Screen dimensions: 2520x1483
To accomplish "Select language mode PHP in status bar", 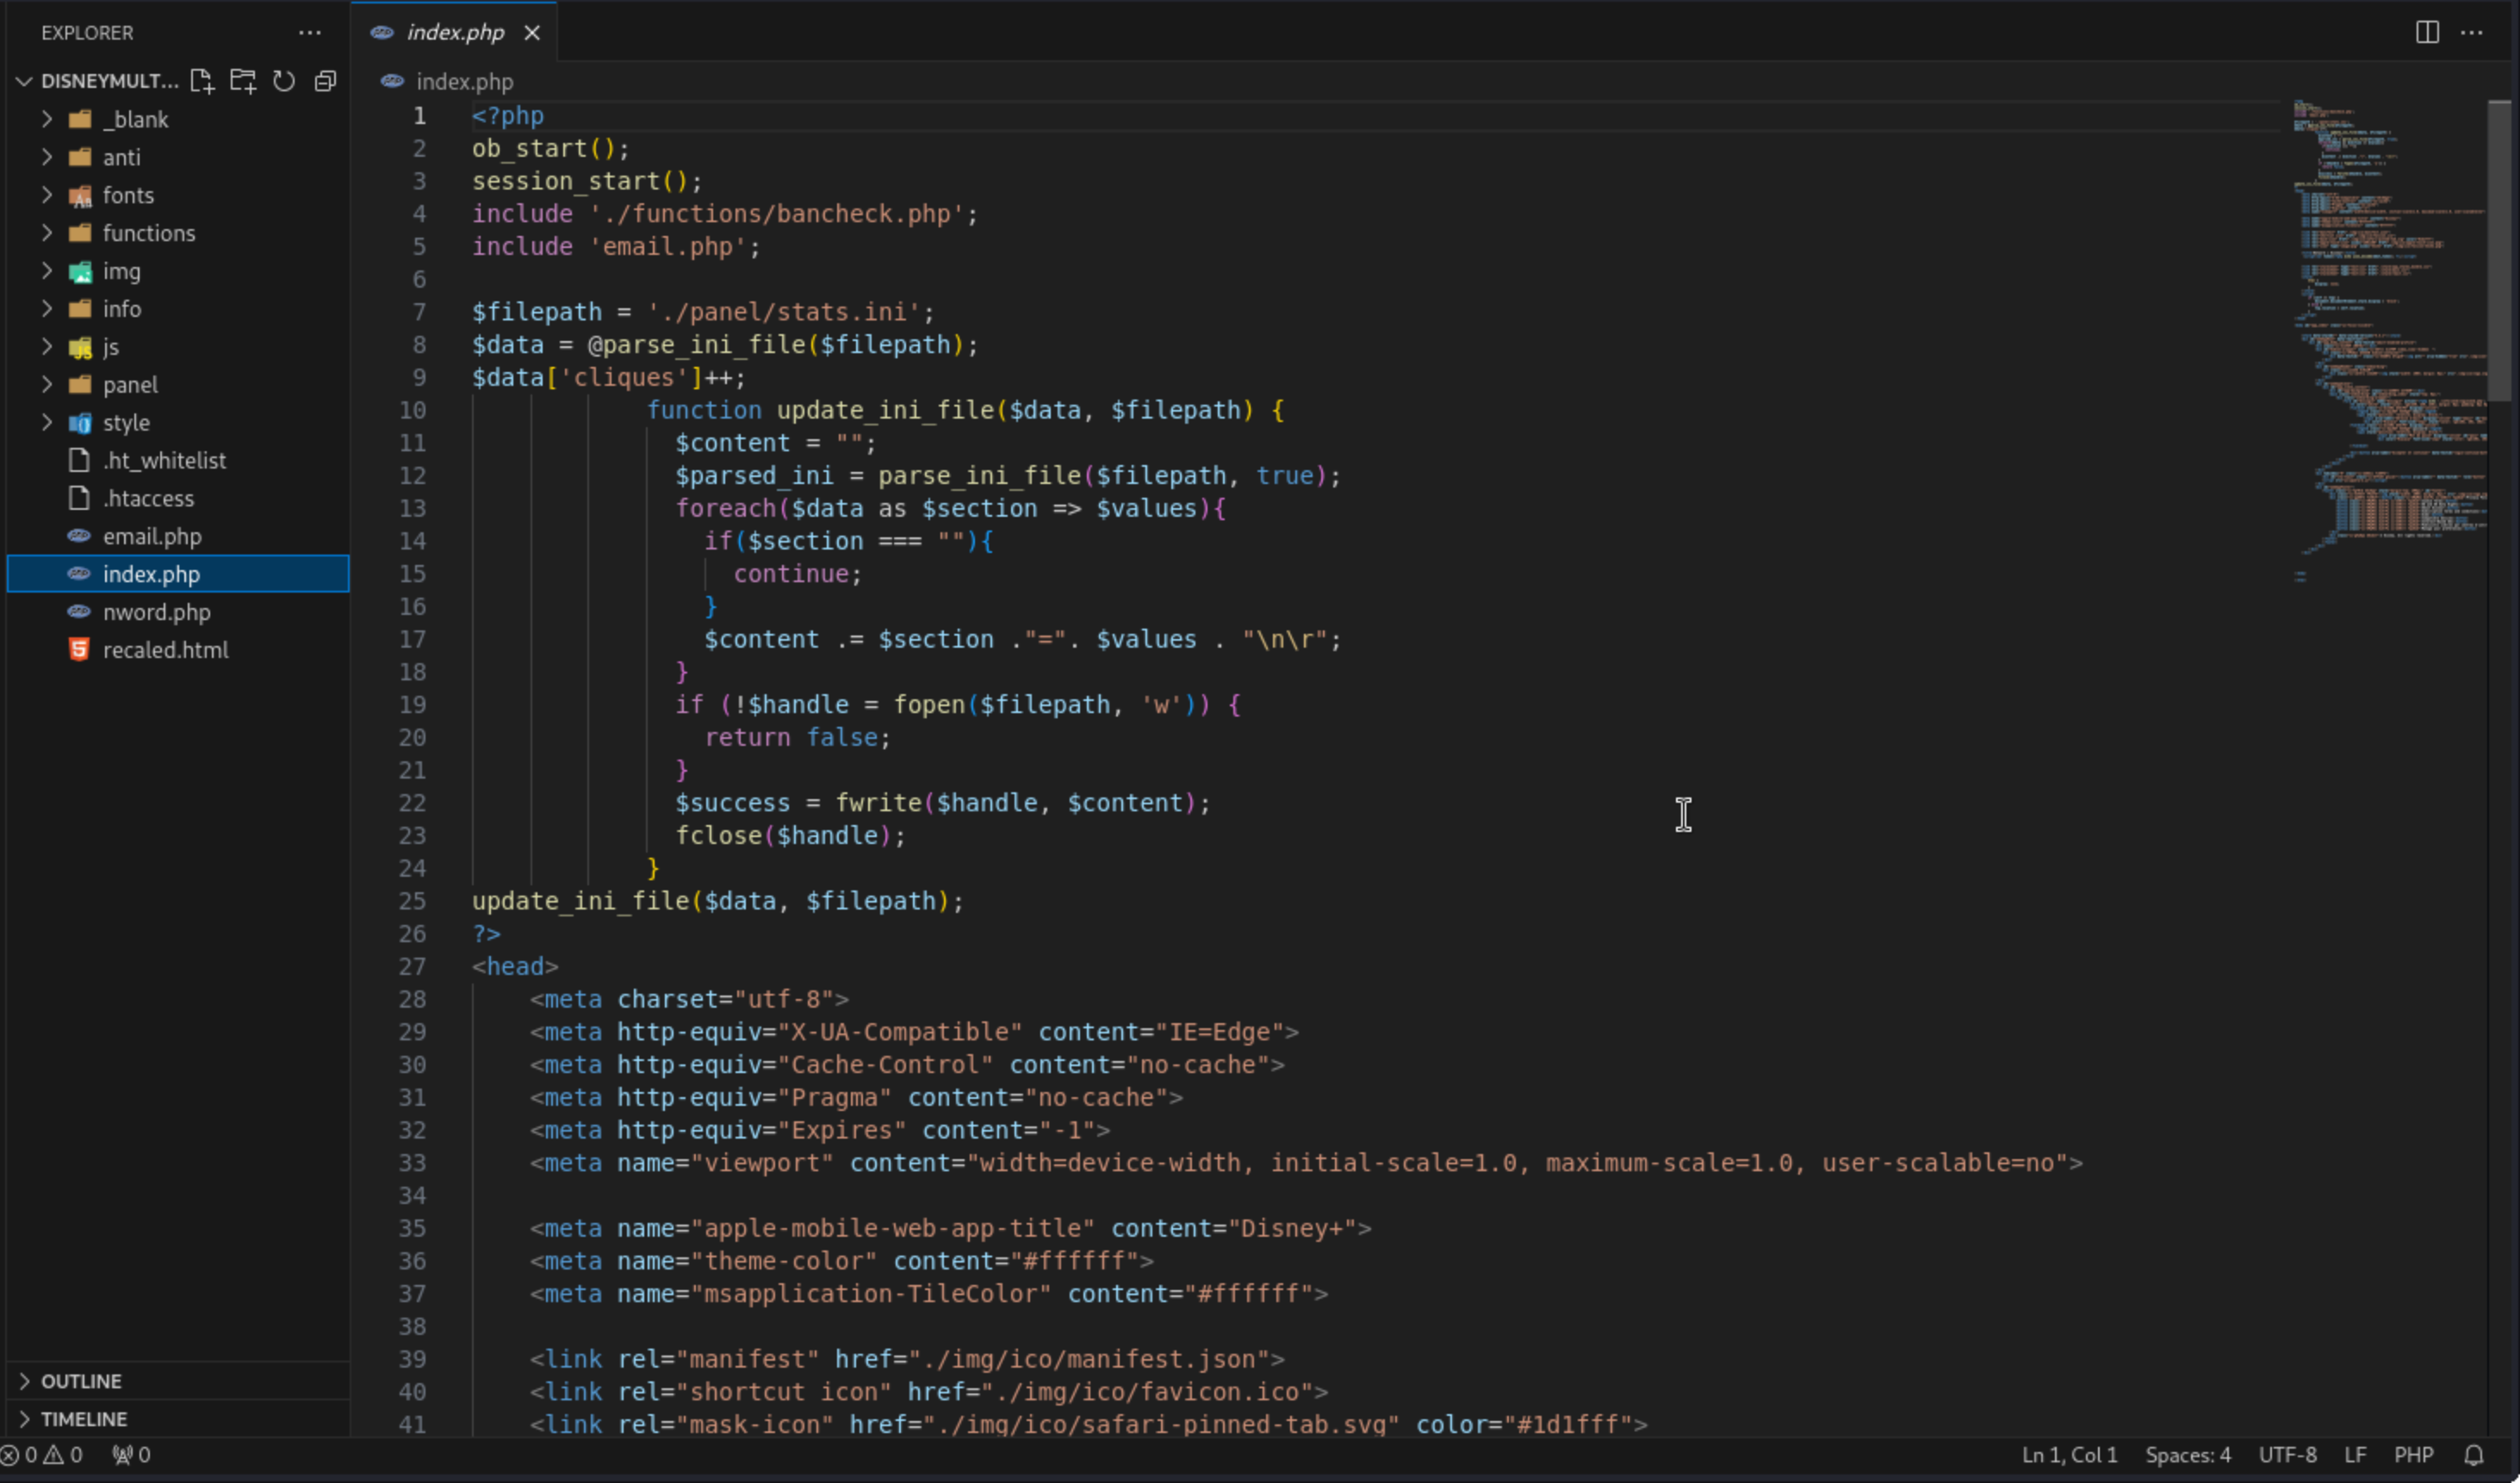I will click(2413, 1455).
